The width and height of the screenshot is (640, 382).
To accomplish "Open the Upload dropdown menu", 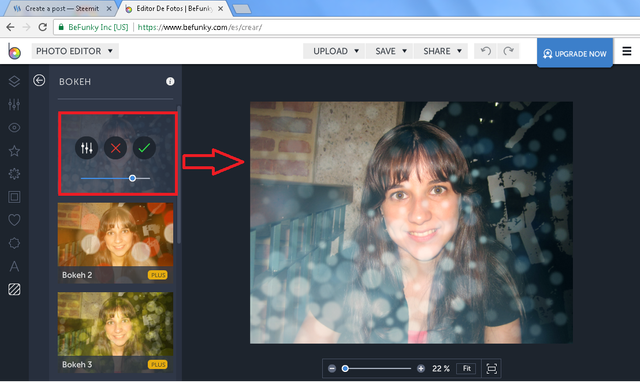I will point(334,51).
